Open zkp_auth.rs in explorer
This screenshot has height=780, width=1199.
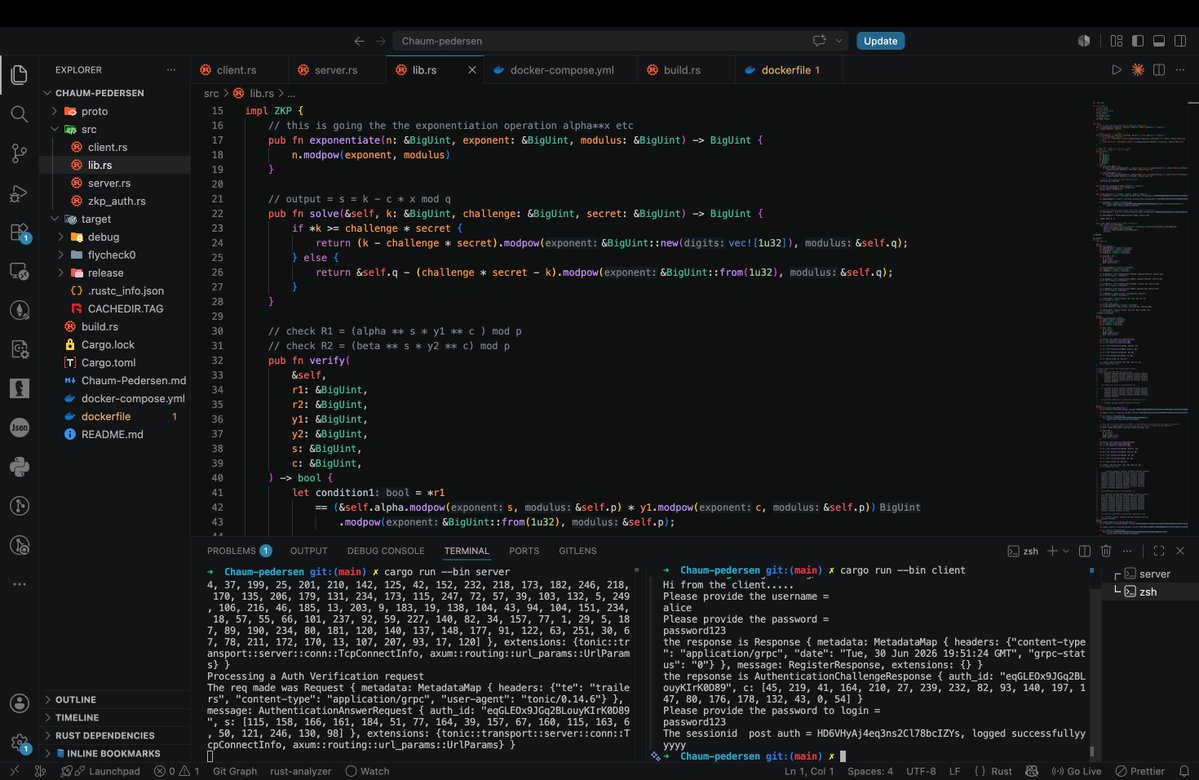click(116, 201)
